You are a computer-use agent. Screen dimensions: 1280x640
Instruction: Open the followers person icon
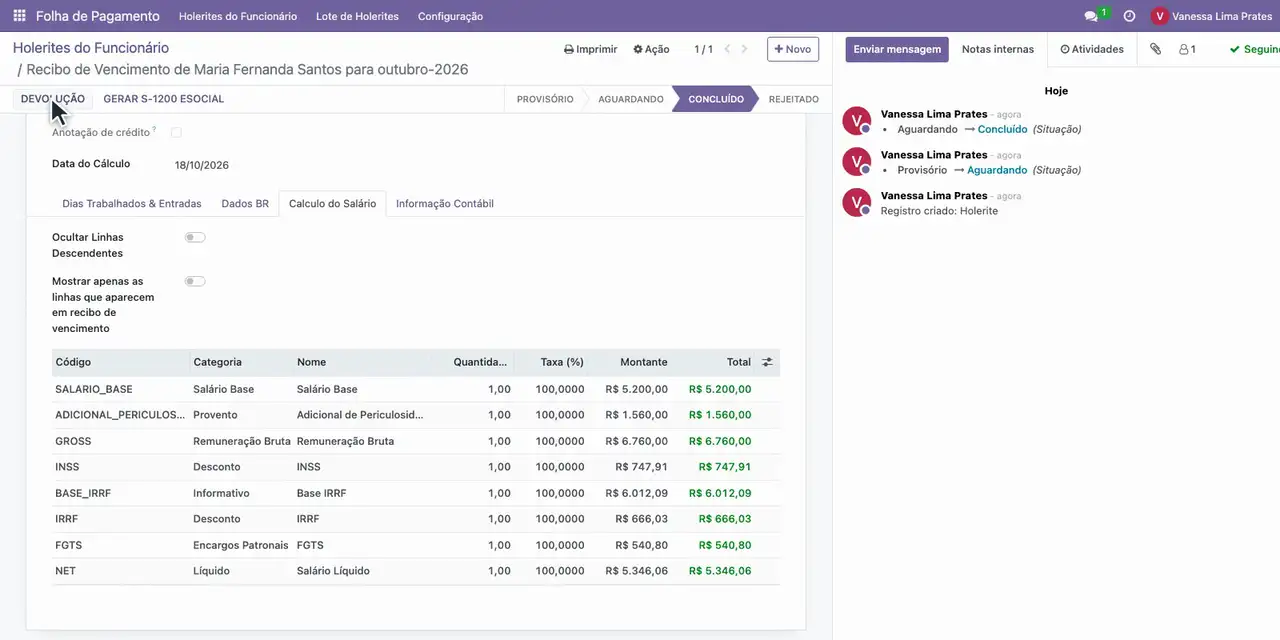1187,49
